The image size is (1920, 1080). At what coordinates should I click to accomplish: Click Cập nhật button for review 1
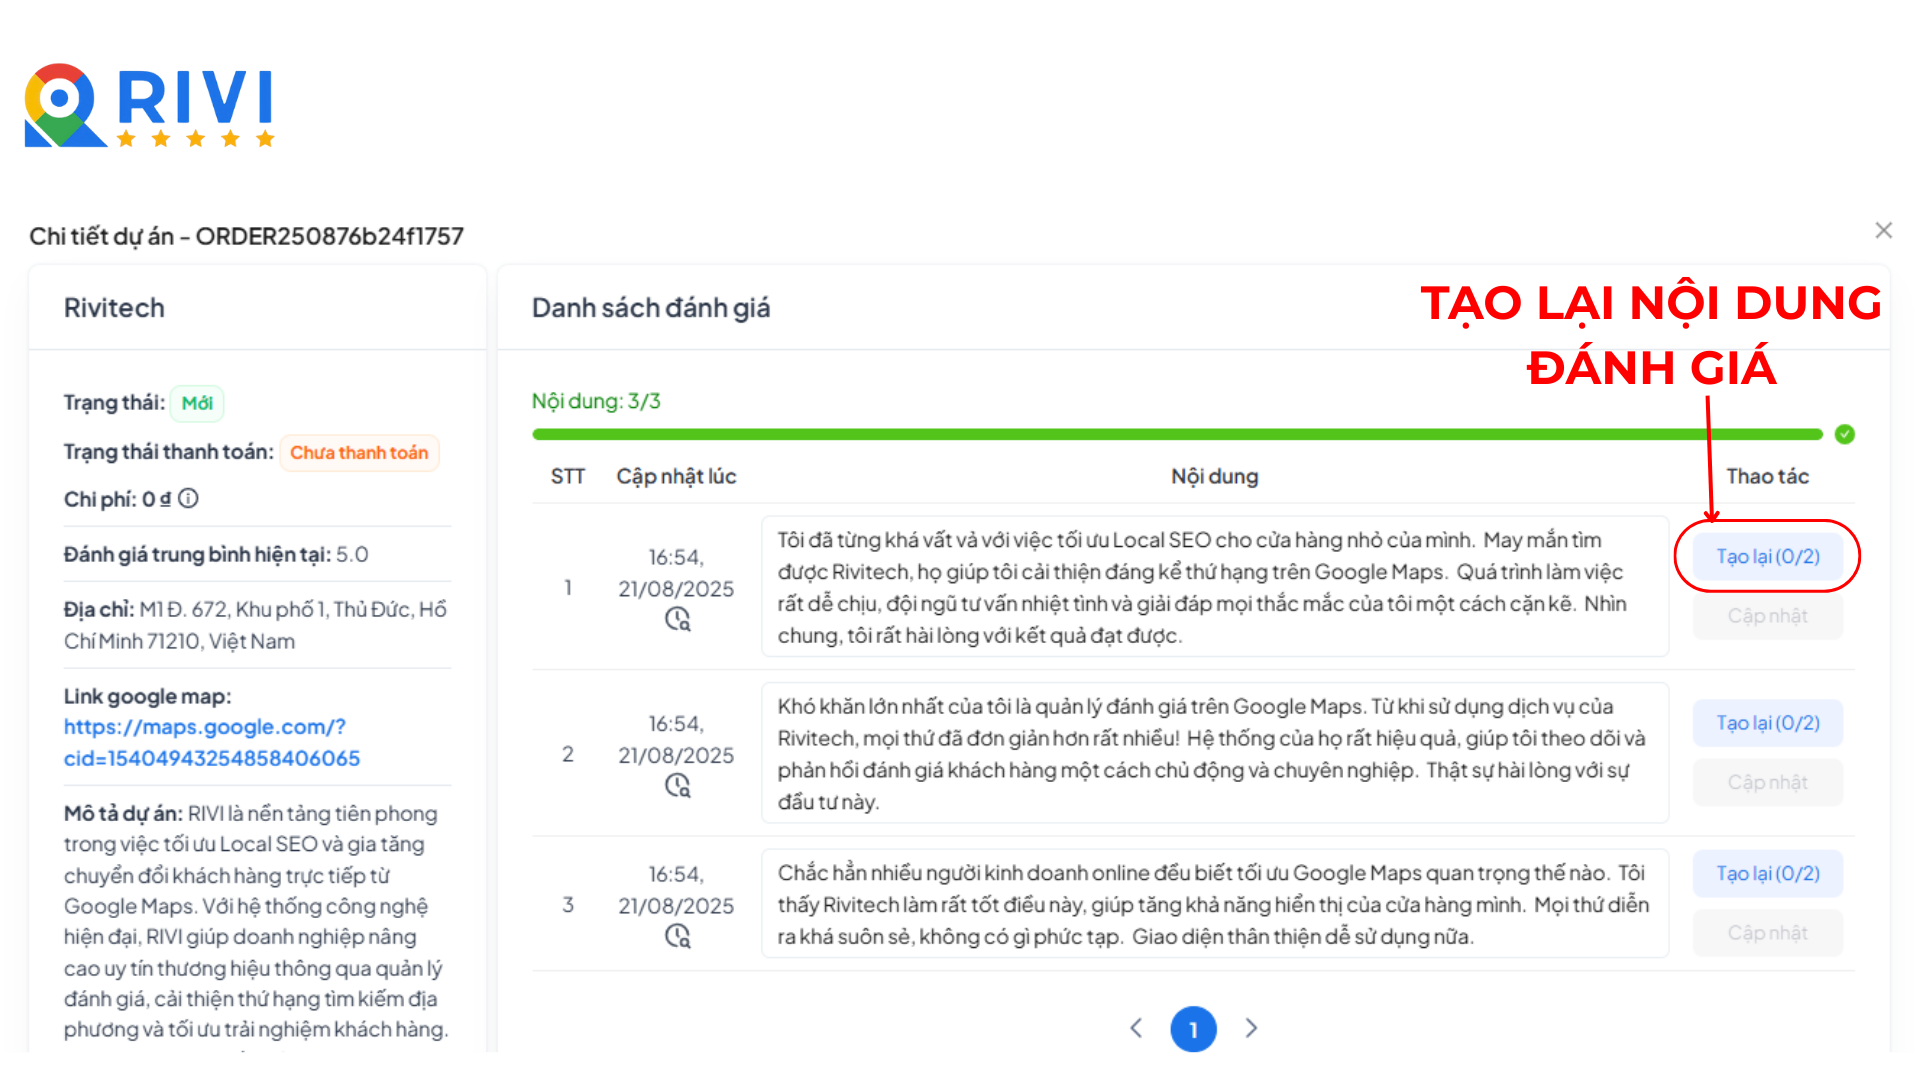(x=1767, y=616)
